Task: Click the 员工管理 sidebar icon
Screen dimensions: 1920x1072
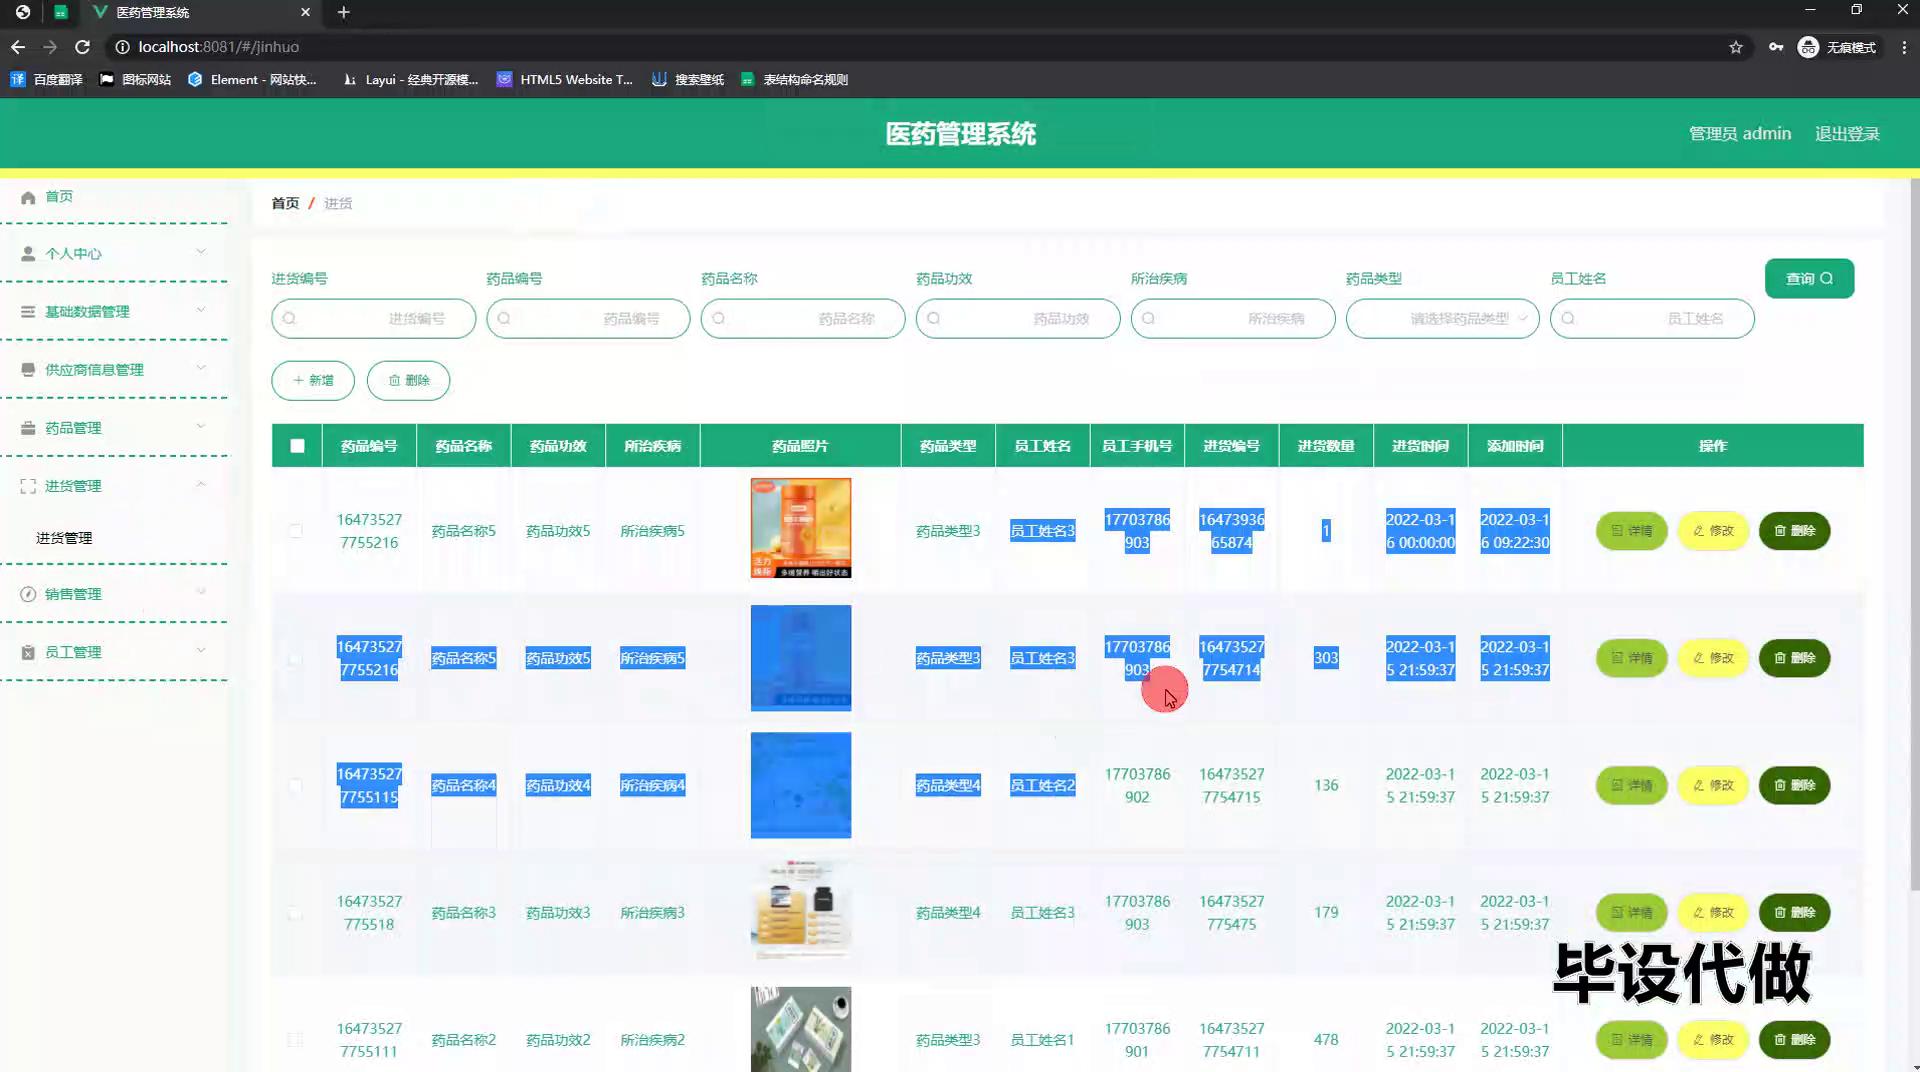Action: tap(28, 652)
